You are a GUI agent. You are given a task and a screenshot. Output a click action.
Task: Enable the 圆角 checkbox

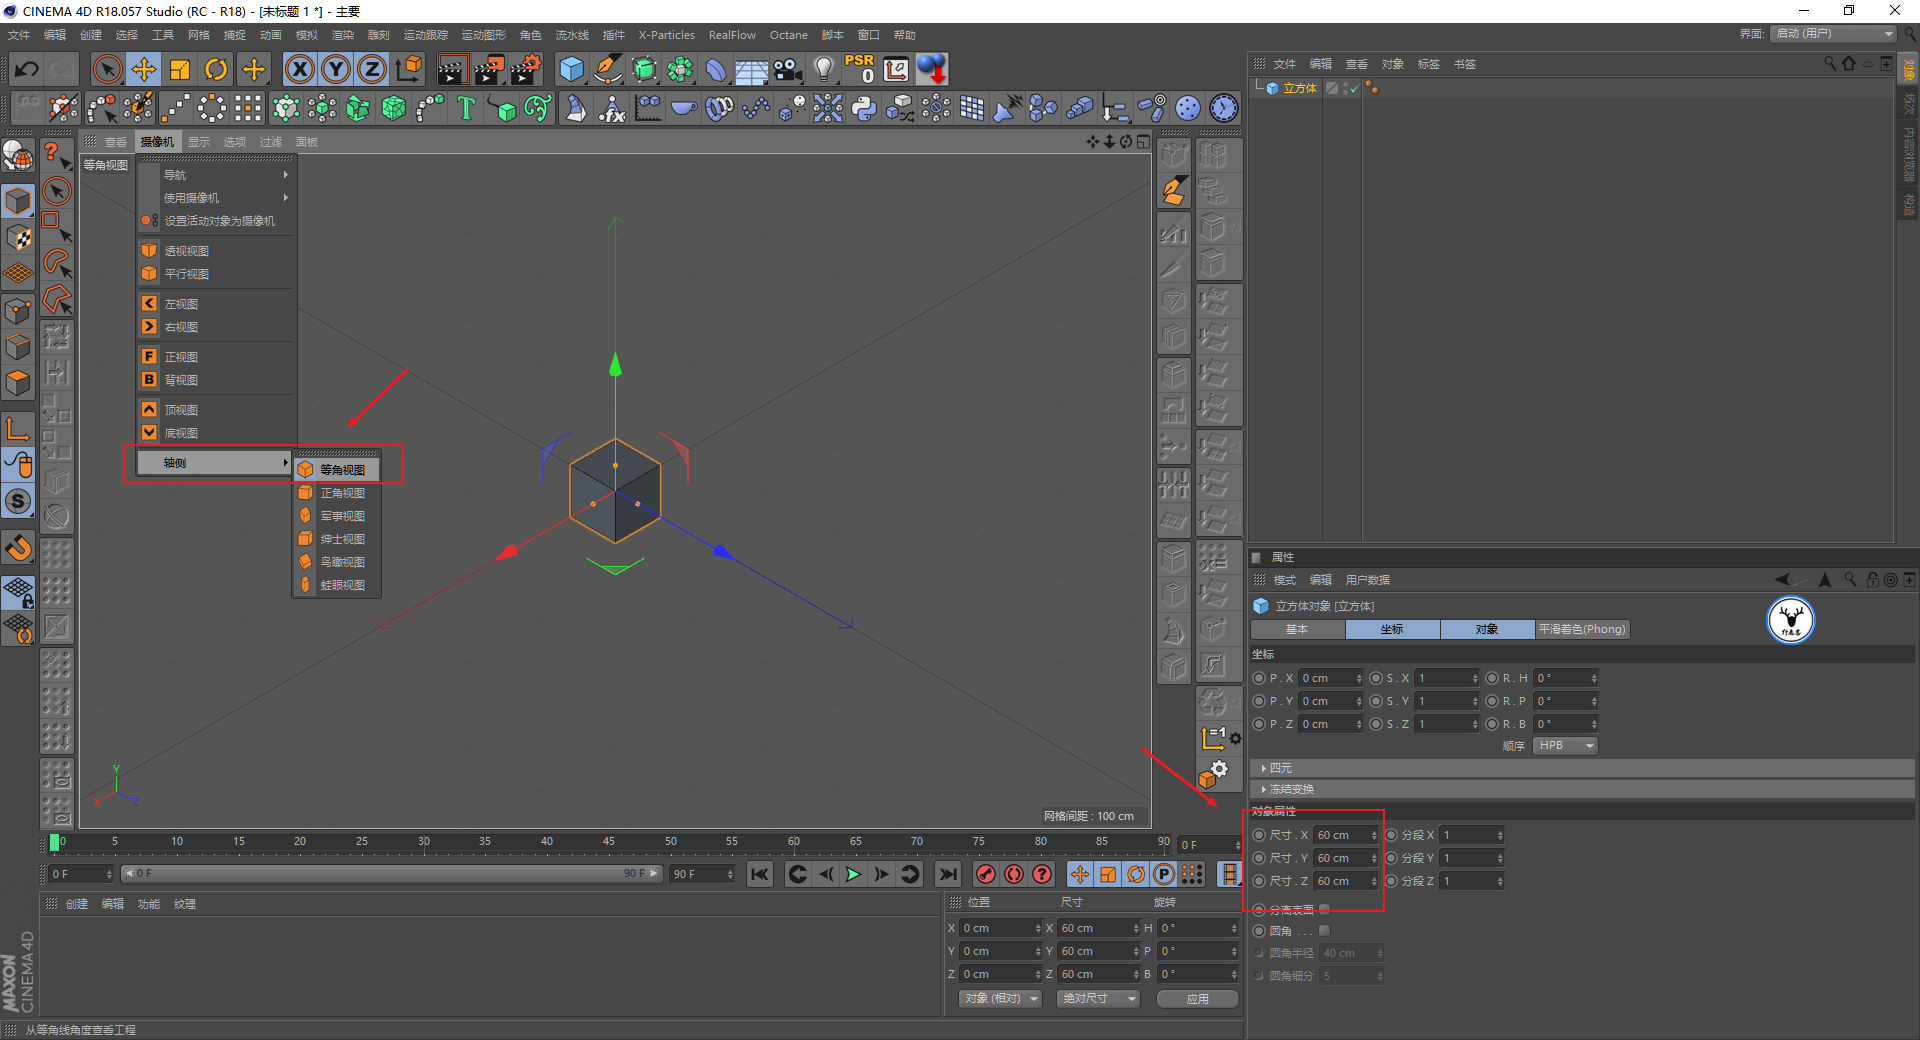(1324, 931)
